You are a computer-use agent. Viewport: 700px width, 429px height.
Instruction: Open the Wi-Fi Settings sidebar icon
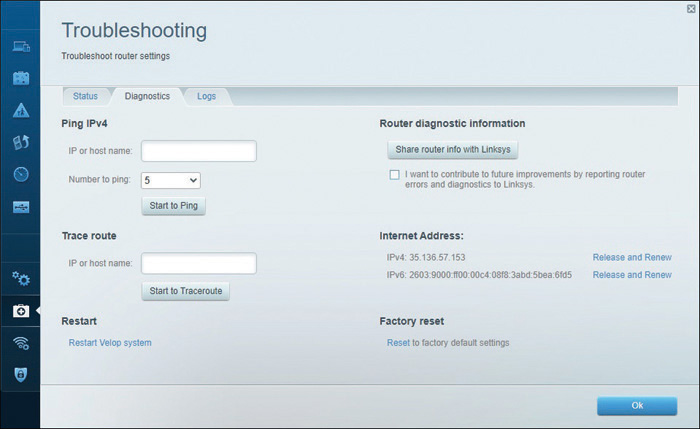pyautogui.click(x=21, y=343)
